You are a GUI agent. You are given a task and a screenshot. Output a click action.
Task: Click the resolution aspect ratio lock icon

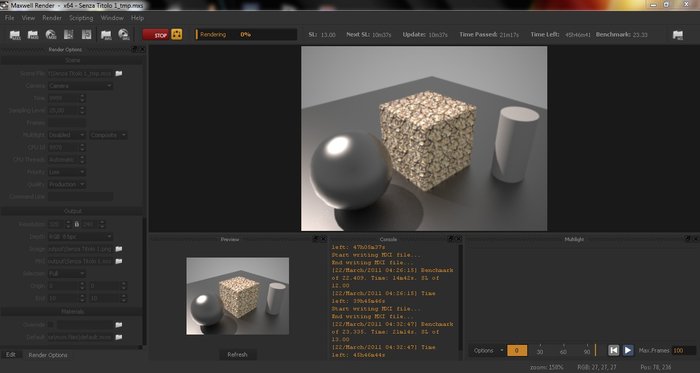click(77, 224)
